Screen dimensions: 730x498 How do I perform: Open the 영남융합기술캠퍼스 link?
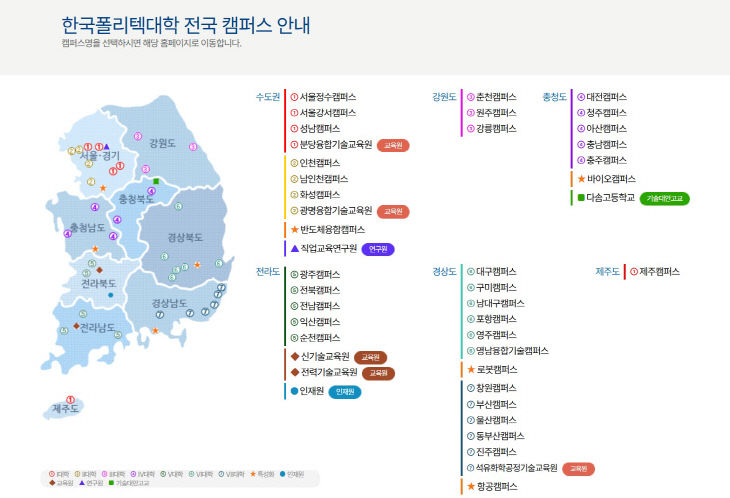[512, 350]
